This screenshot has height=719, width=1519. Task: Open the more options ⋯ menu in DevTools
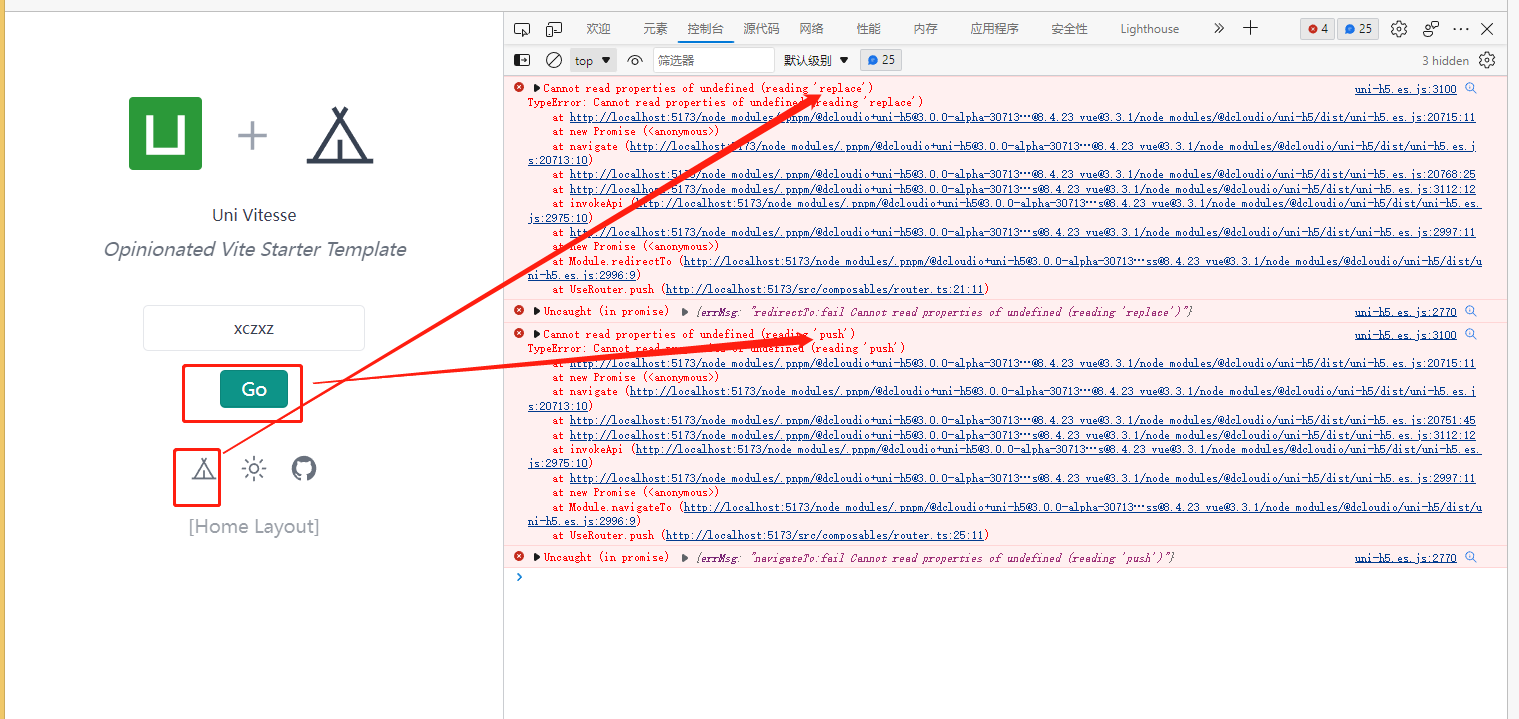coord(1460,29)
